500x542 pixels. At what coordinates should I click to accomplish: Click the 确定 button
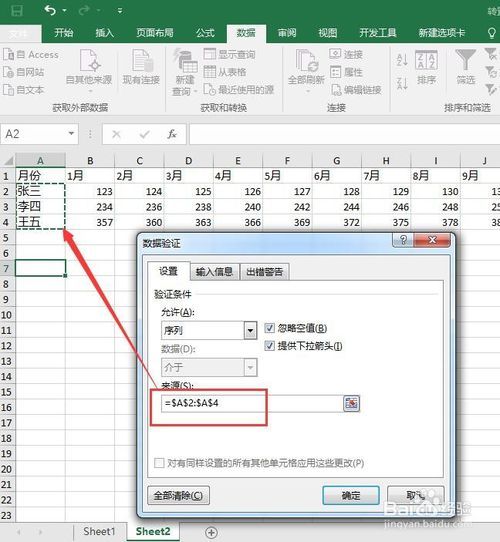[x=351, y=496]
